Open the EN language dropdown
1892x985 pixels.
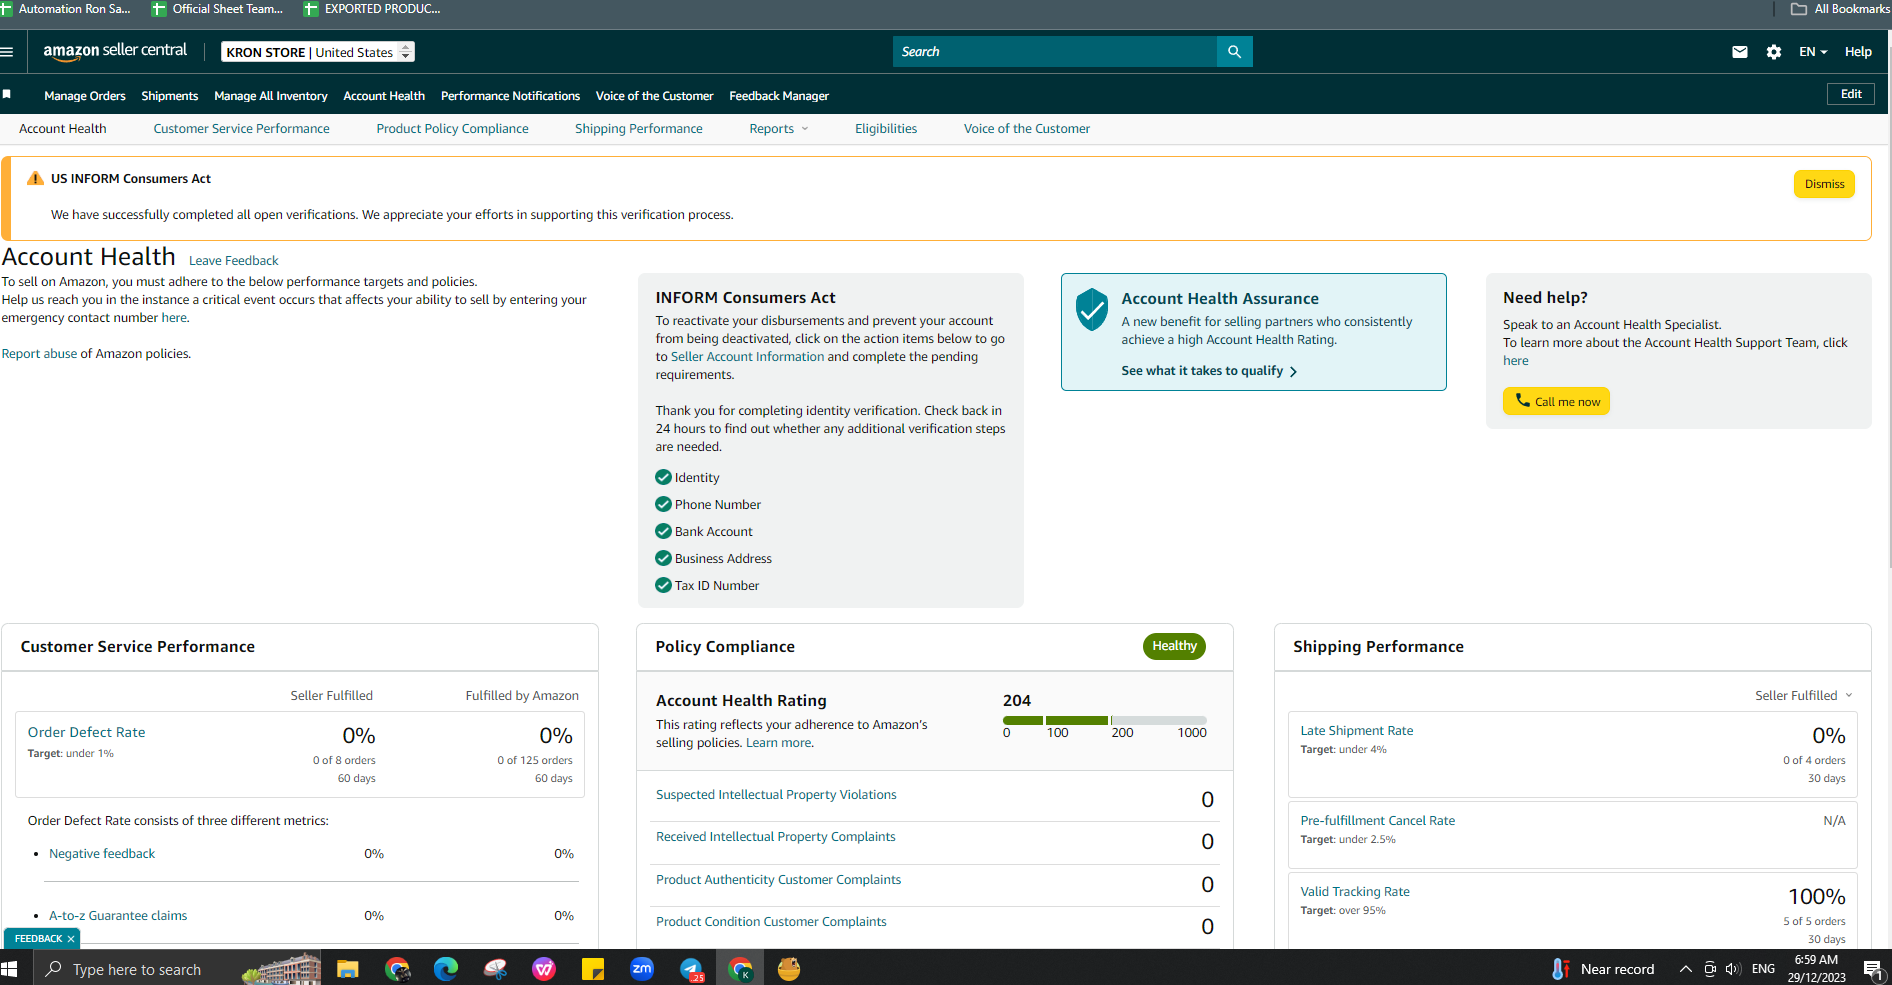coord(1813,52)
